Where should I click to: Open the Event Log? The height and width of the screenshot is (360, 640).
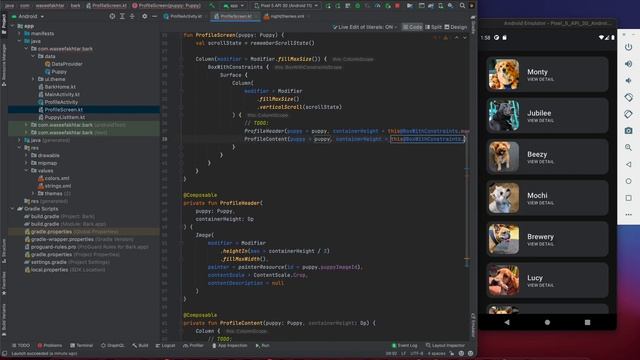(x=404, y=345)
